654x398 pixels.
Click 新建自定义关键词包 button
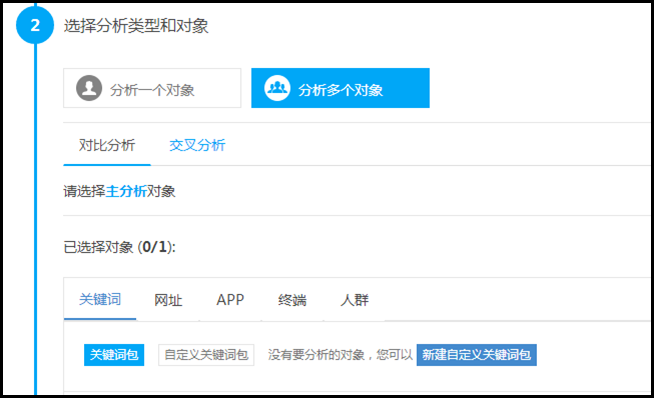click(x=476, y=355)
